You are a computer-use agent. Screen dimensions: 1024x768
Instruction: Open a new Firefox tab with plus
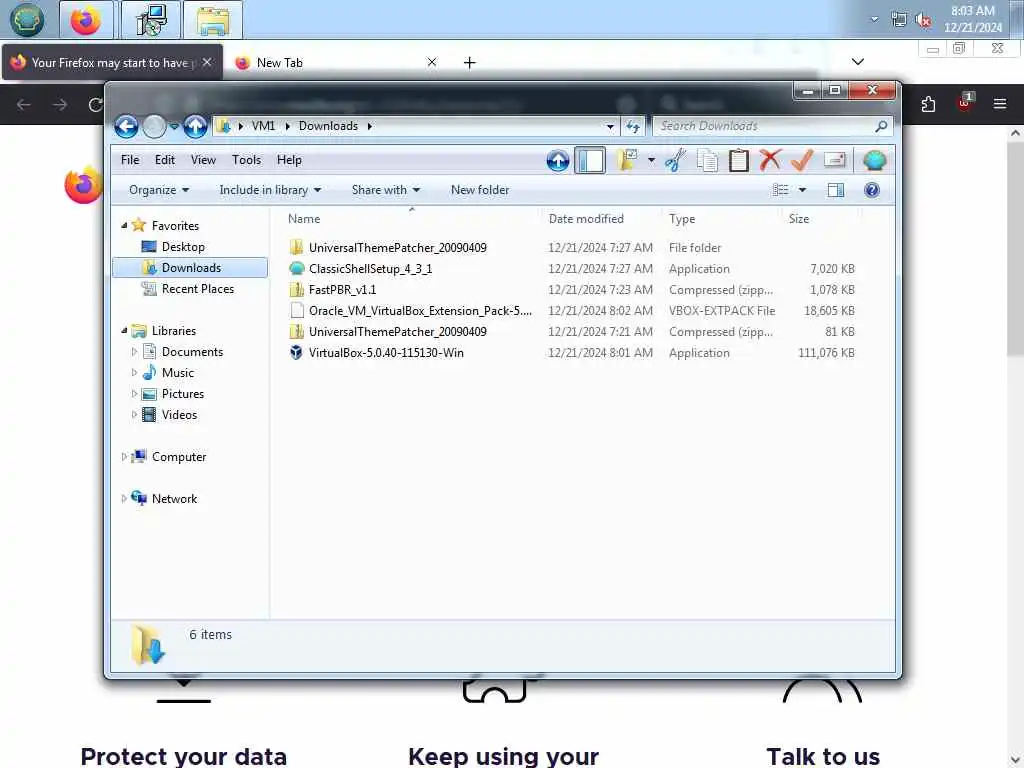[470, 63]
